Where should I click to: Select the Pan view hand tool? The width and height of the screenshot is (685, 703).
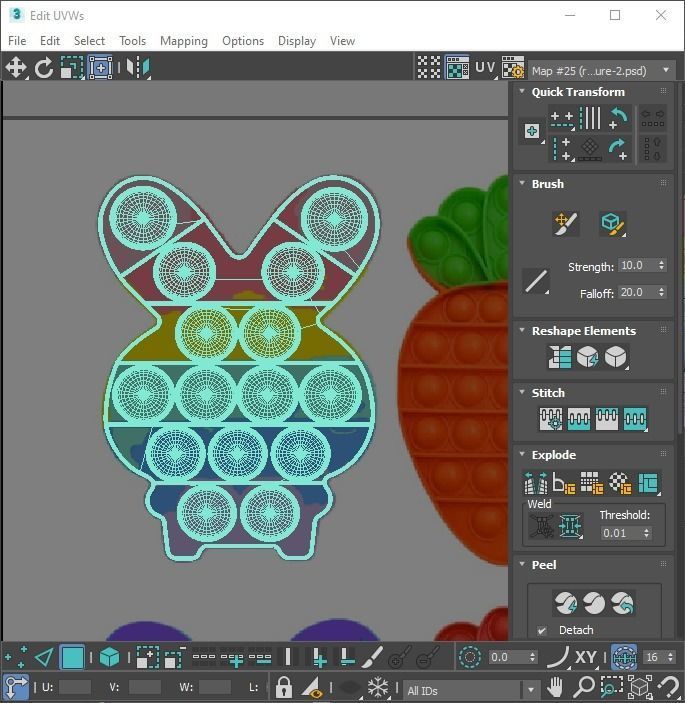coord(555,686)
